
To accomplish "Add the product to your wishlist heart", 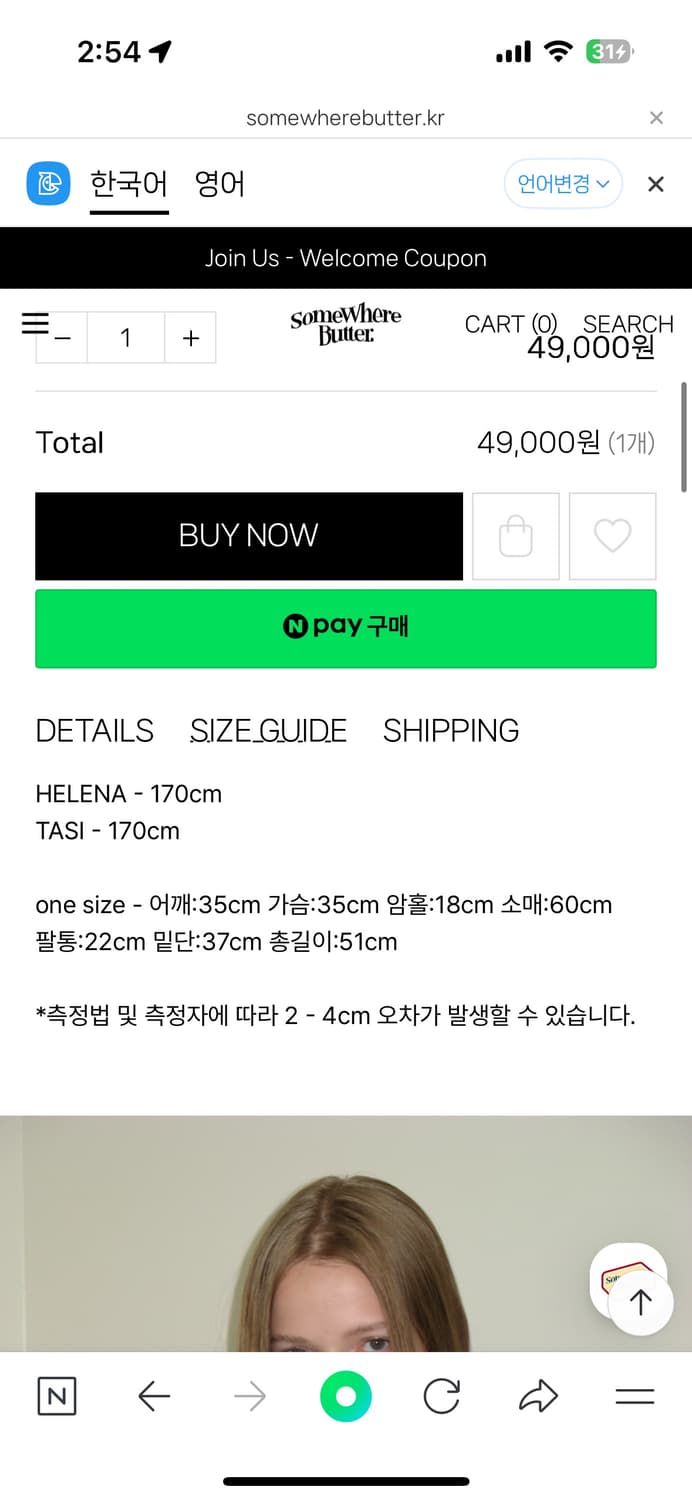I will [612, 536].
